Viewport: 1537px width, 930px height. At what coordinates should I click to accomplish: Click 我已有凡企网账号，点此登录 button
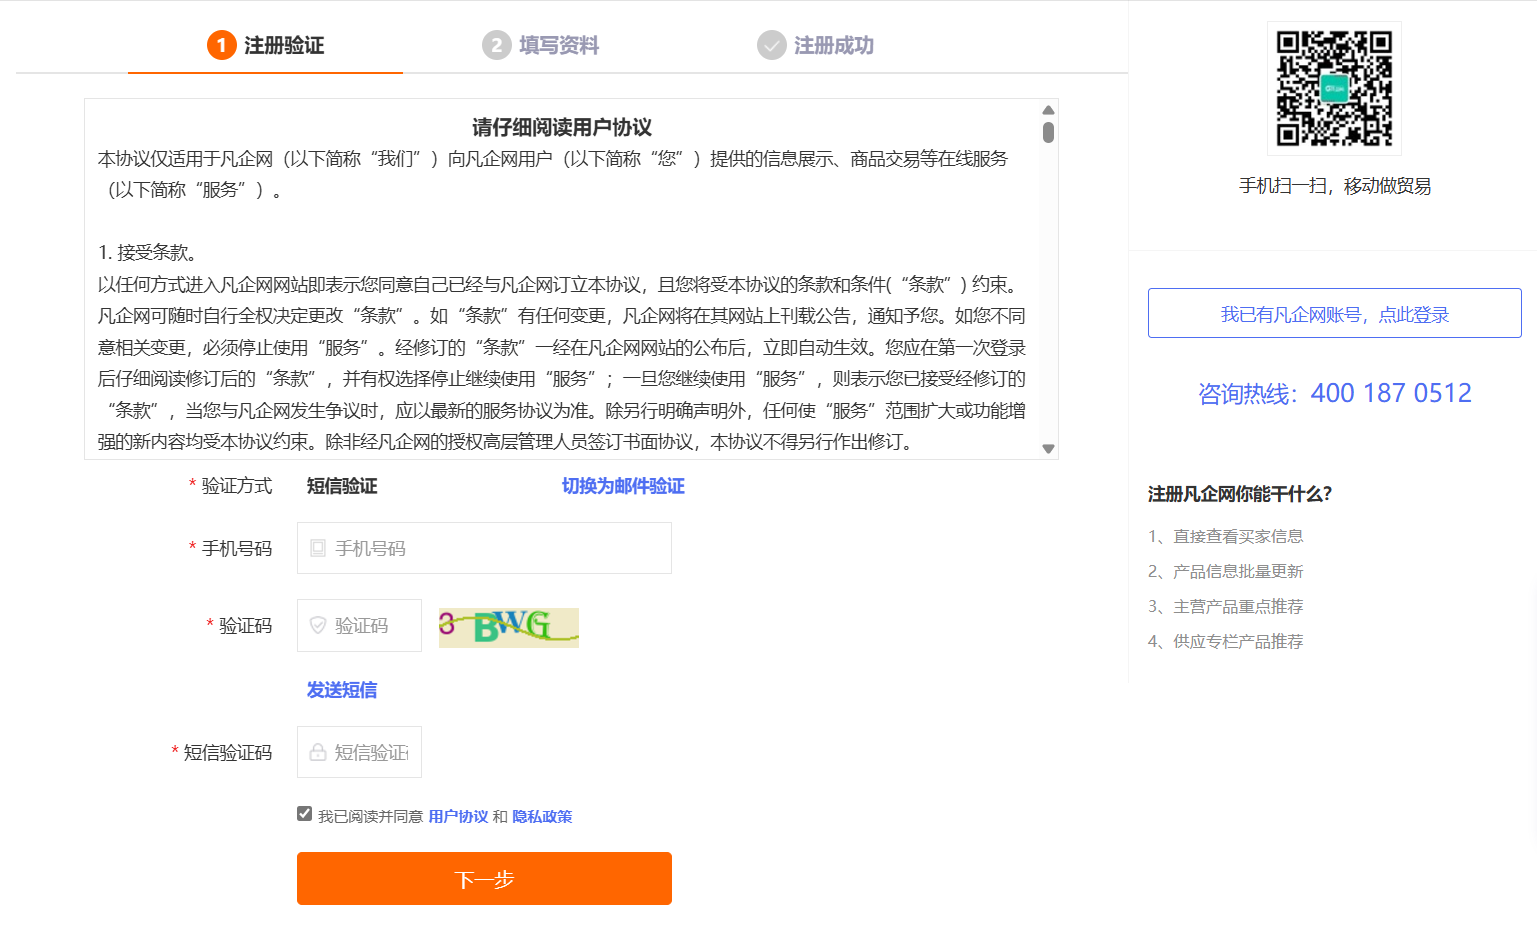1334,313
